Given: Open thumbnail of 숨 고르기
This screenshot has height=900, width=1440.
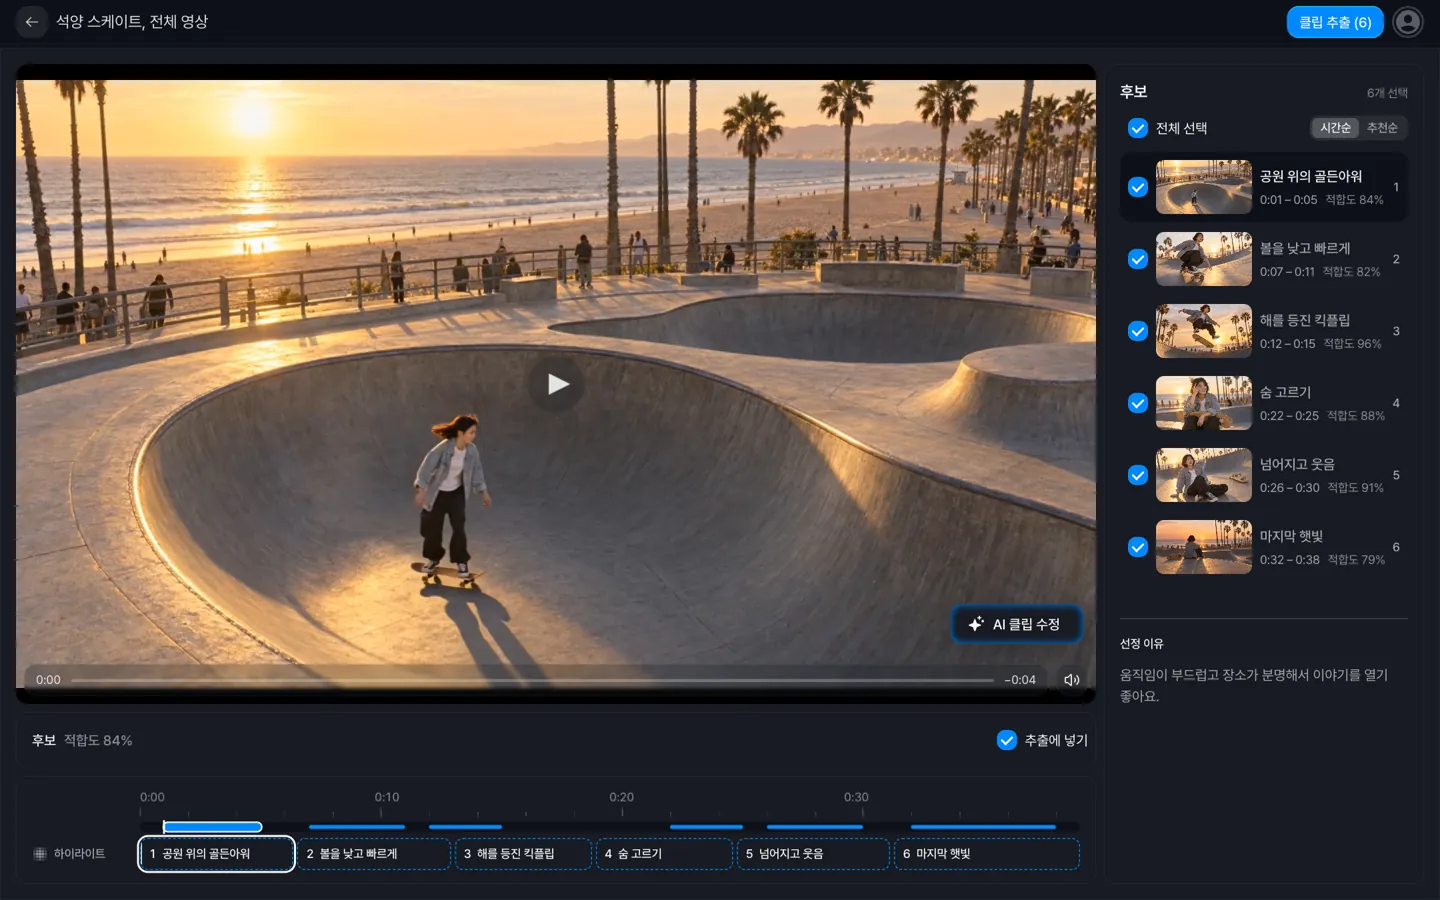Looking at the screenshot, I should pyautogui.click(x=1204, y=403).
